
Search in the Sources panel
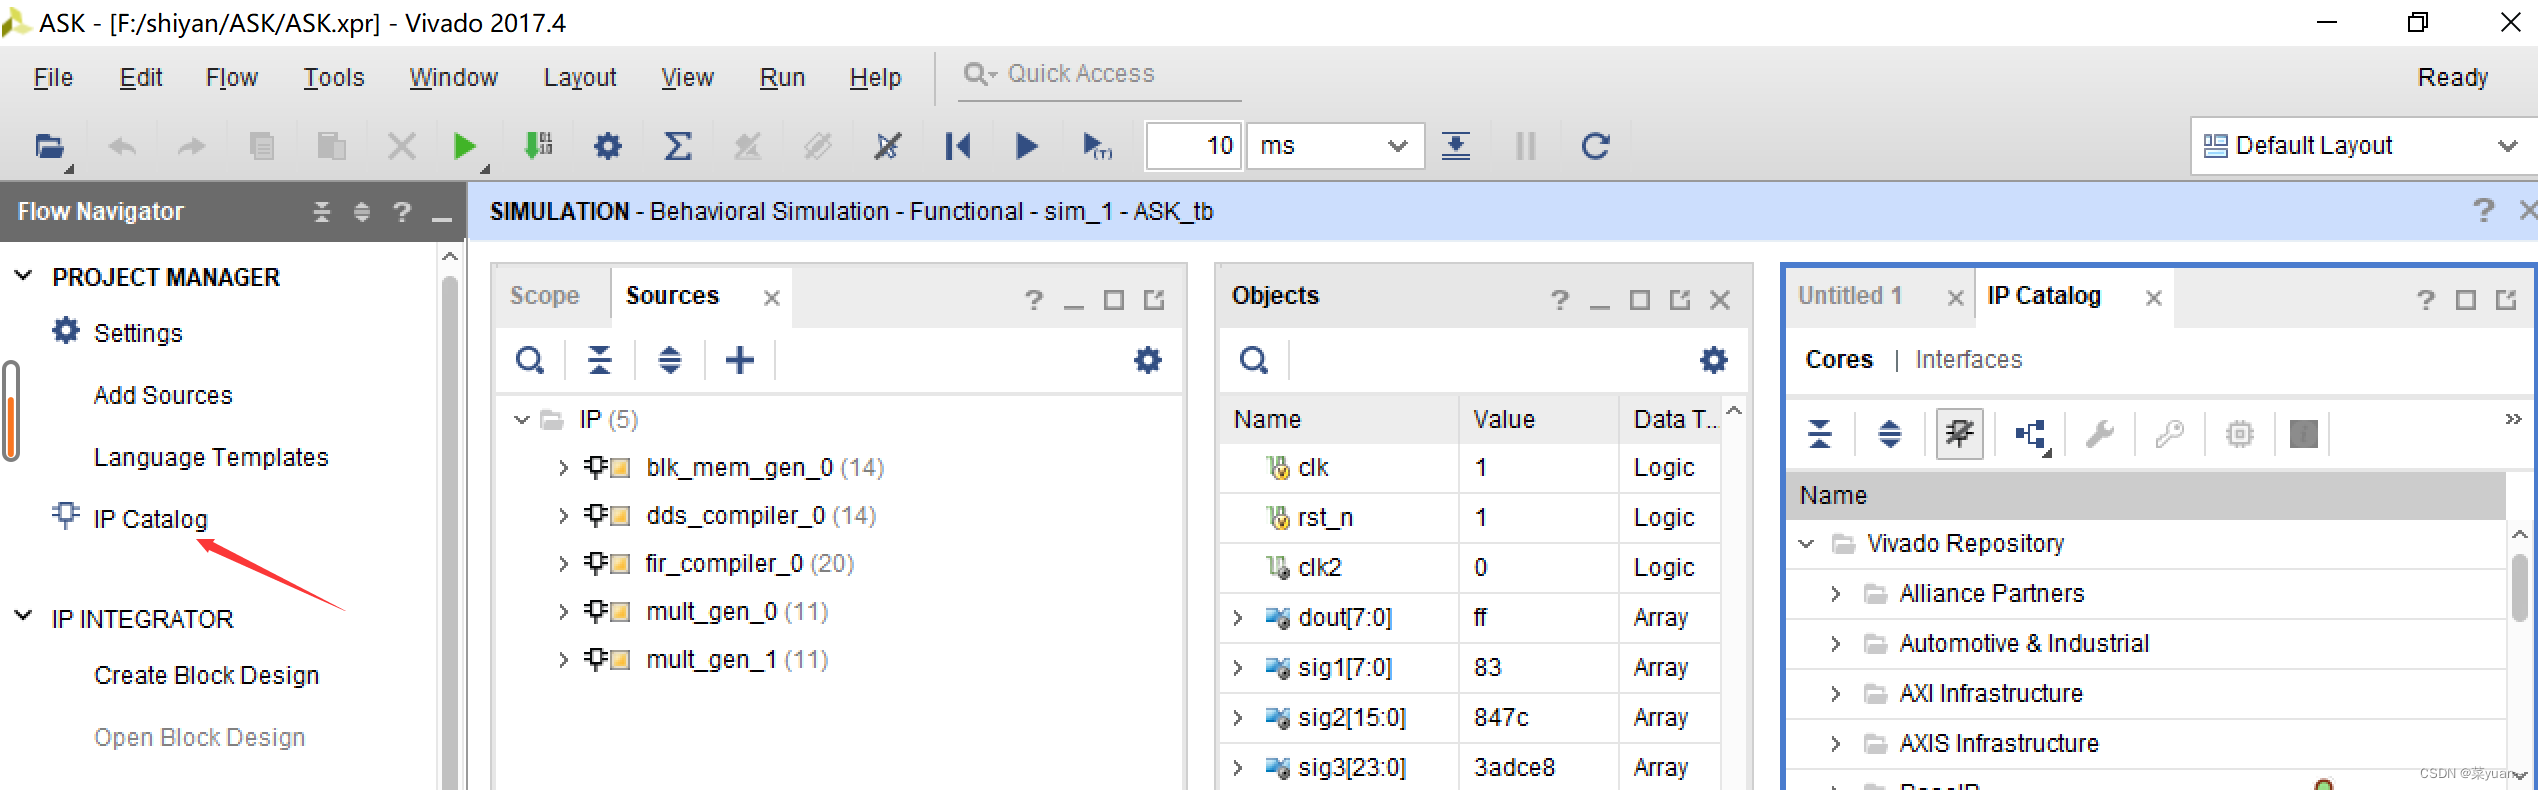(x=530, y=360)
